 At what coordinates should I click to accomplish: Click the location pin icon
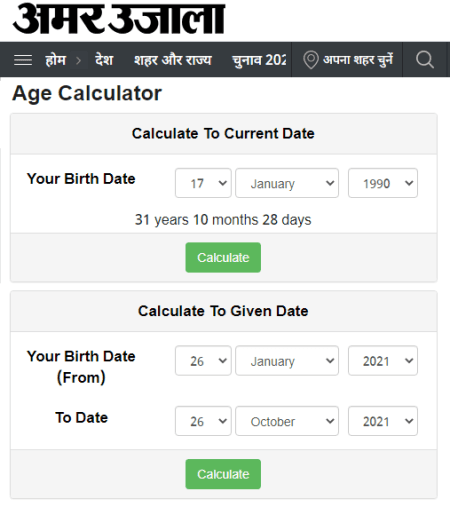pyautogui.click(x=311, y=60)
